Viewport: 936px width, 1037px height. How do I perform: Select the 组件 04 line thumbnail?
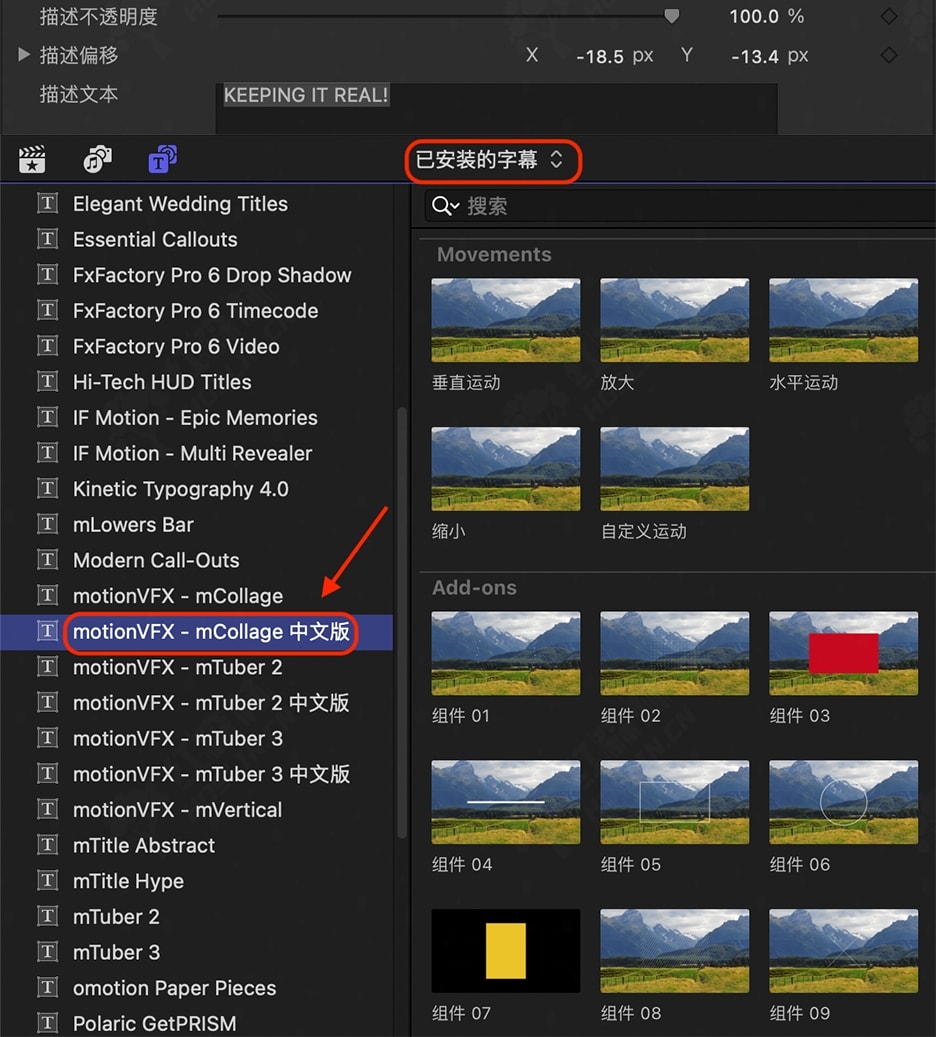tap(505, 802)
